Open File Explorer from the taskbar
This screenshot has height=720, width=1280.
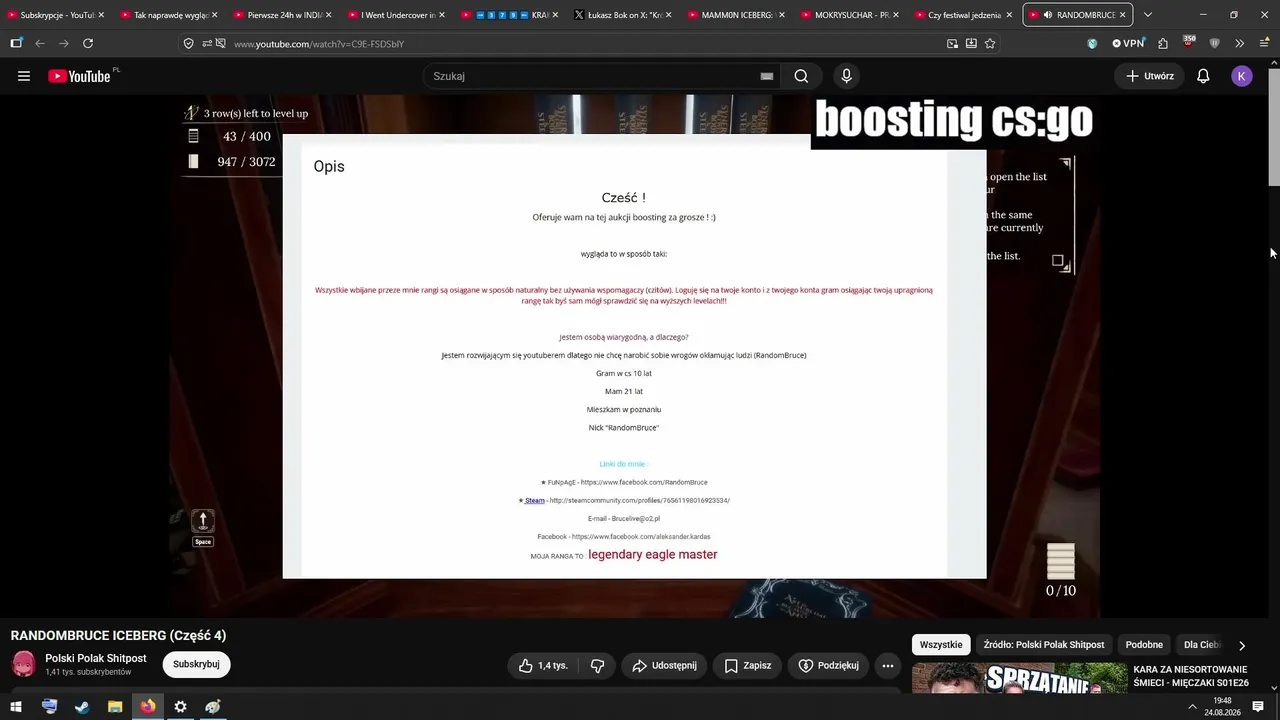[115, 707]
